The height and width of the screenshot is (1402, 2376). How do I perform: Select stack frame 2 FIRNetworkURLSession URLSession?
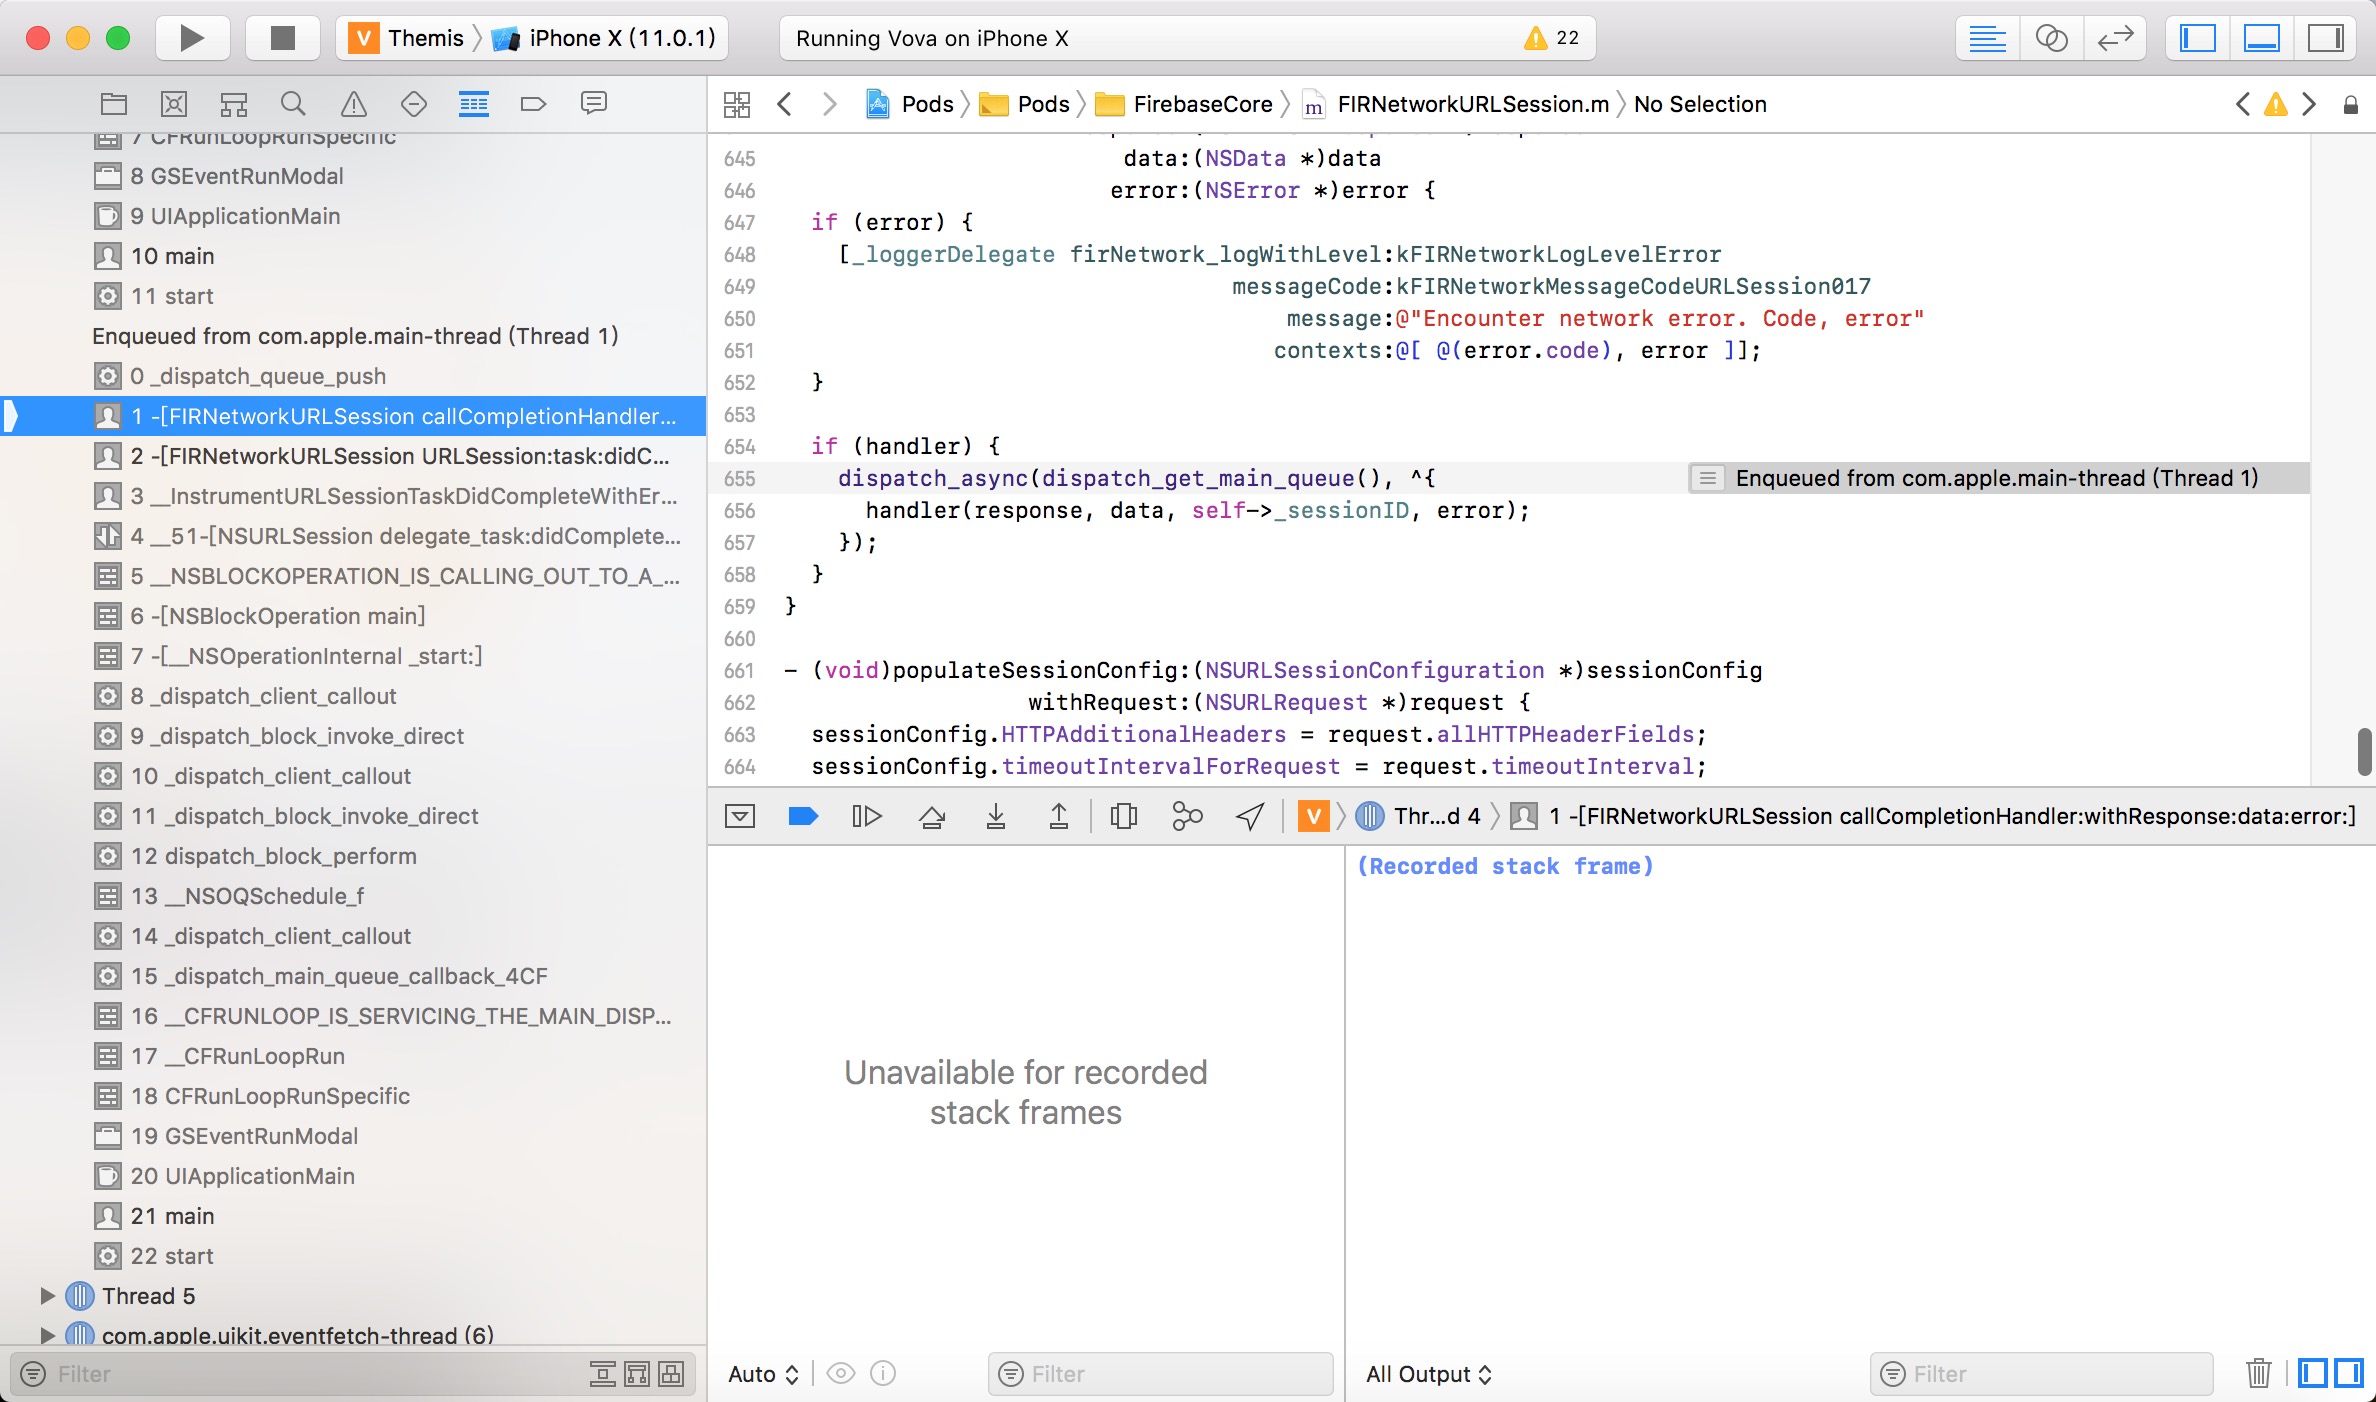[400, 454]
